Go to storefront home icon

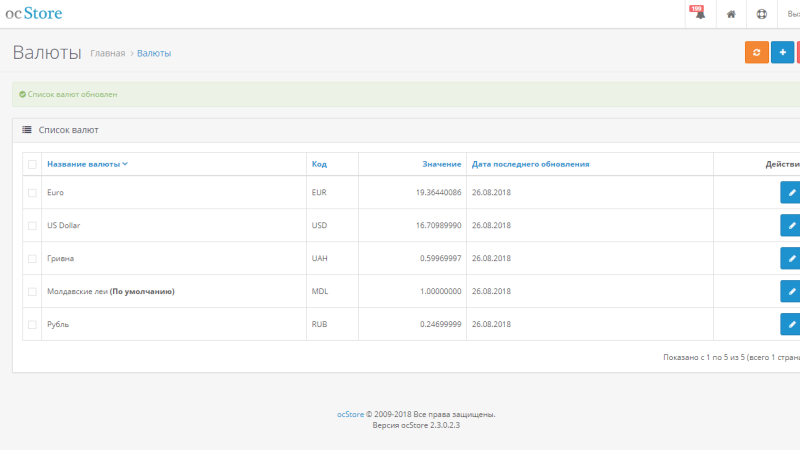click(731, 14)
